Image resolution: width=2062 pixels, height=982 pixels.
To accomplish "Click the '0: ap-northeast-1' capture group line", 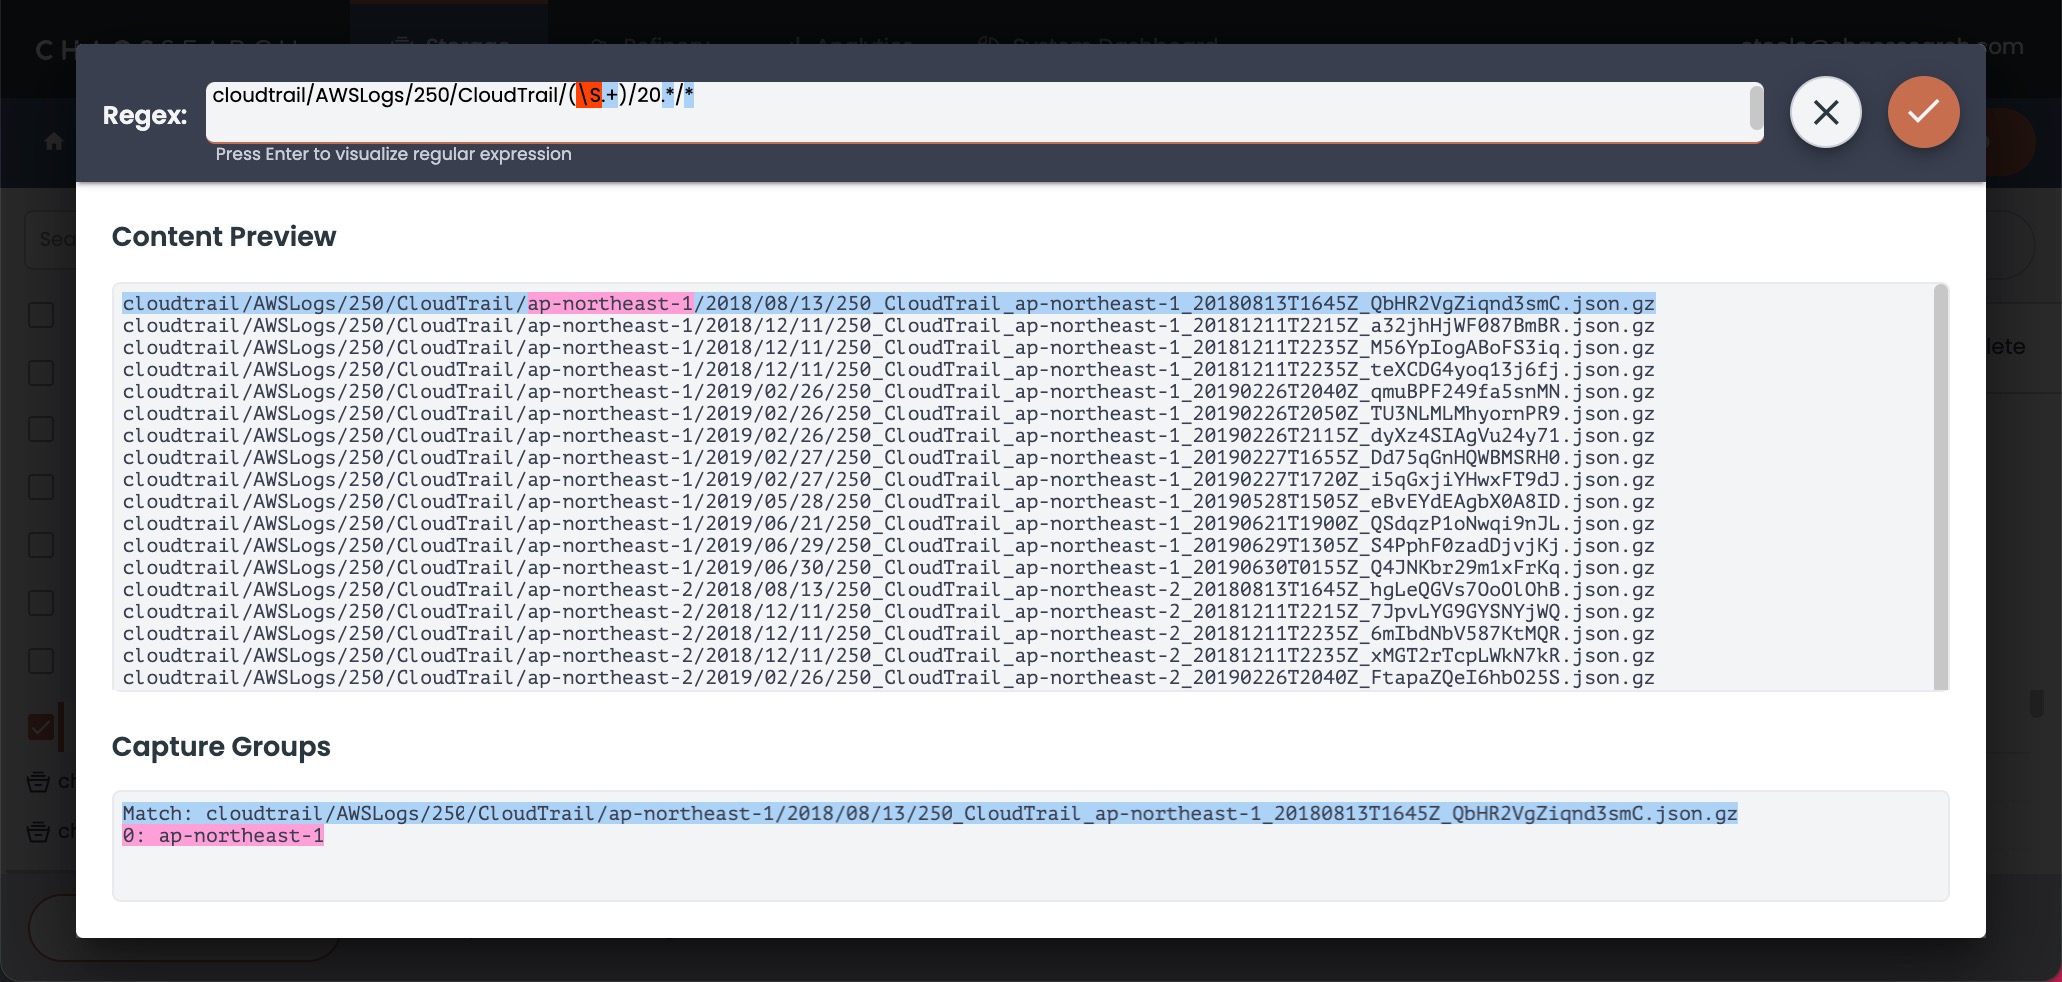I will click(223, 835).
